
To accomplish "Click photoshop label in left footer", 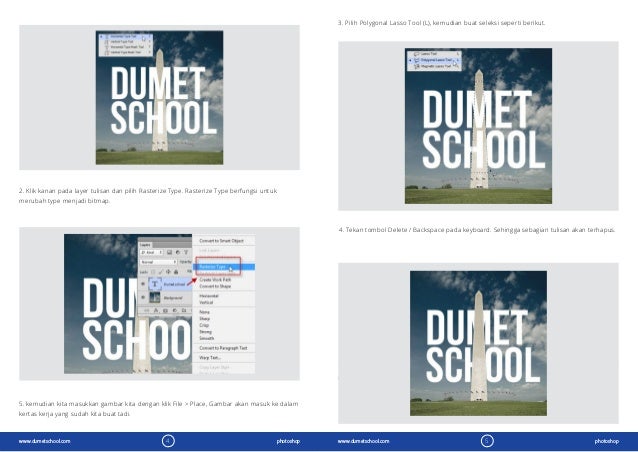I will point(288,441).
